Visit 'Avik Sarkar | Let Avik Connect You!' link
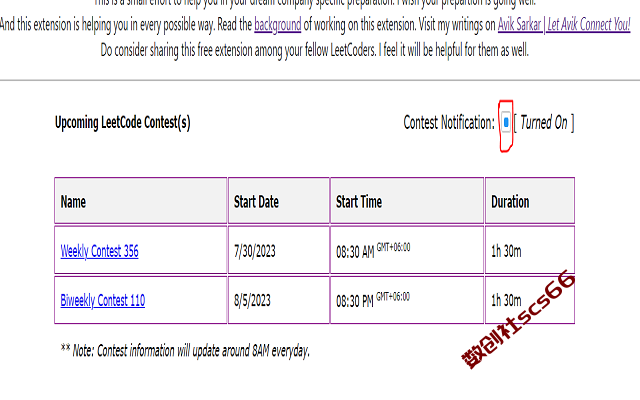 [x=564, y=25]
